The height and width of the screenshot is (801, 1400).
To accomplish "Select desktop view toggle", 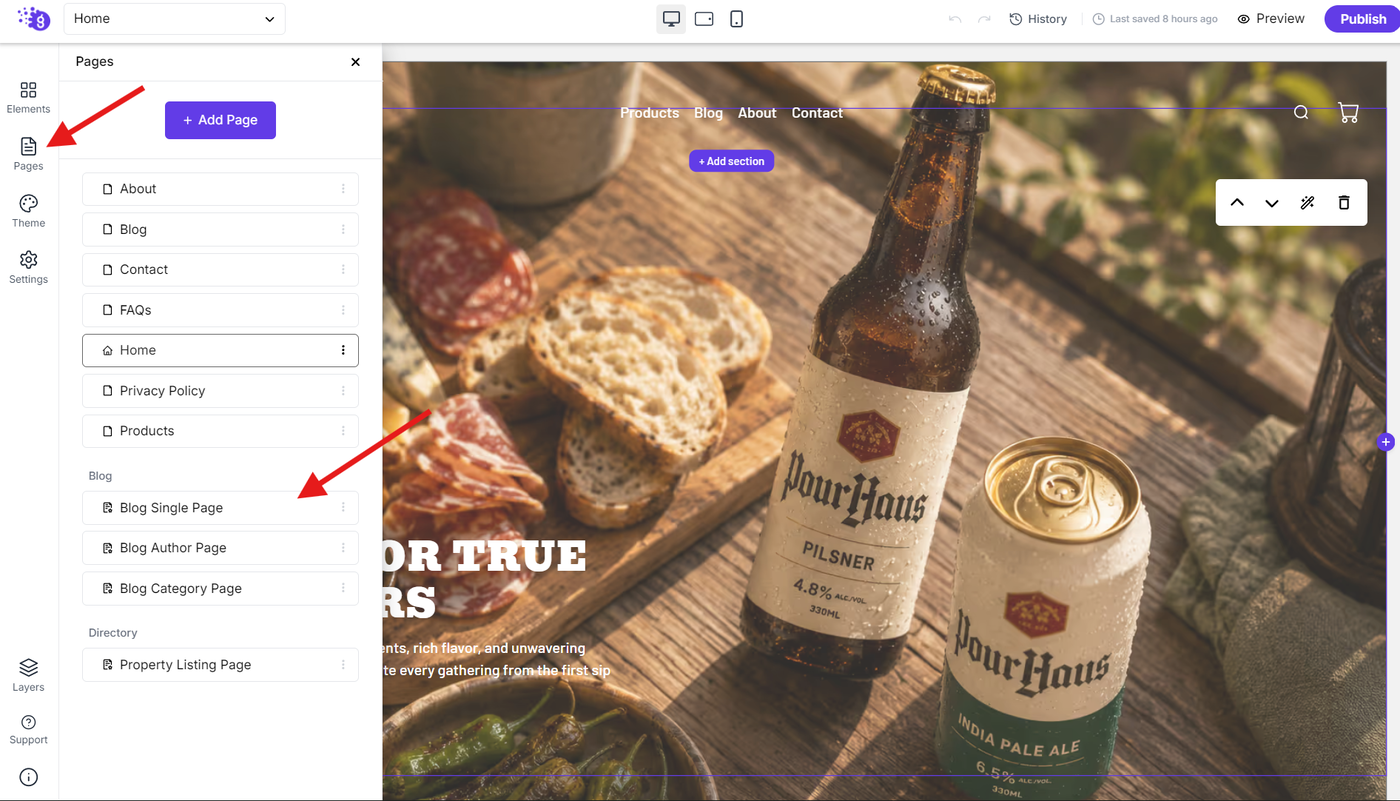I will tap(671, 19).
